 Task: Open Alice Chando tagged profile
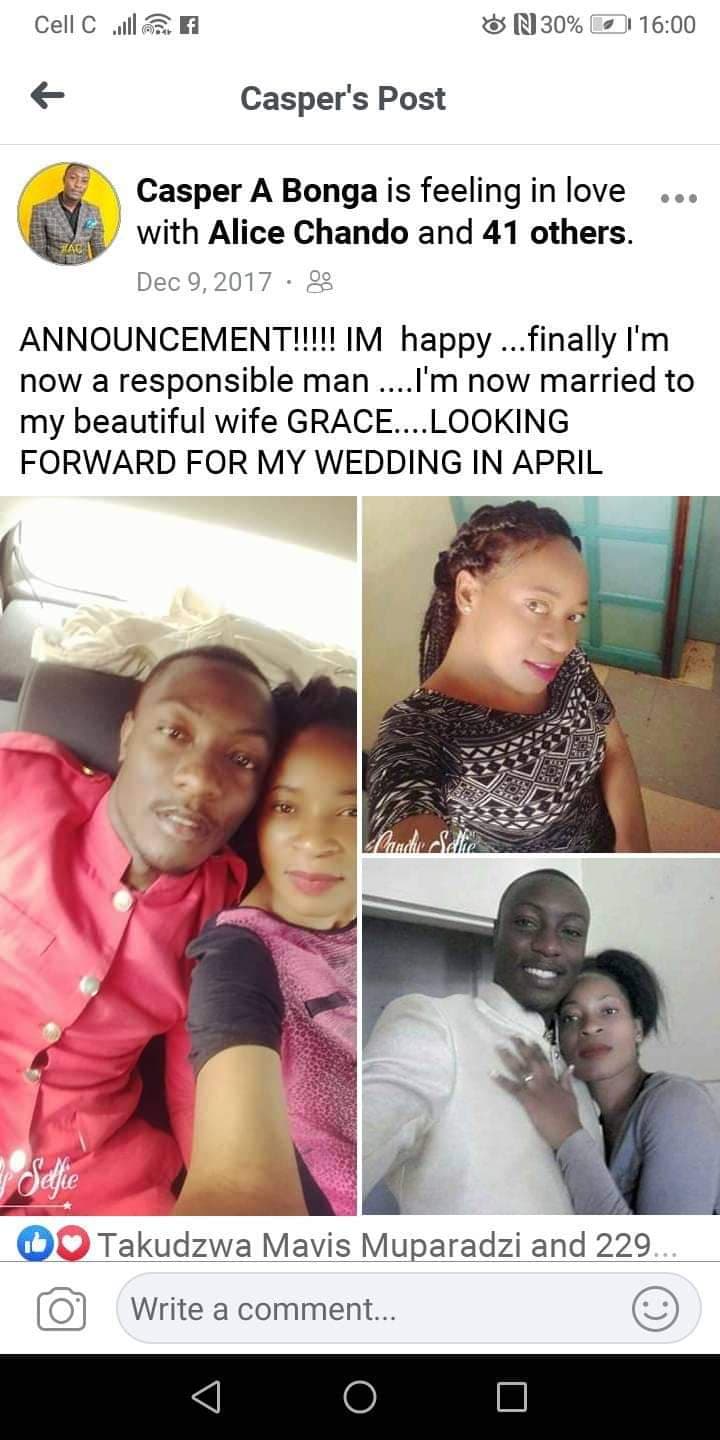(x=308, y=233)
